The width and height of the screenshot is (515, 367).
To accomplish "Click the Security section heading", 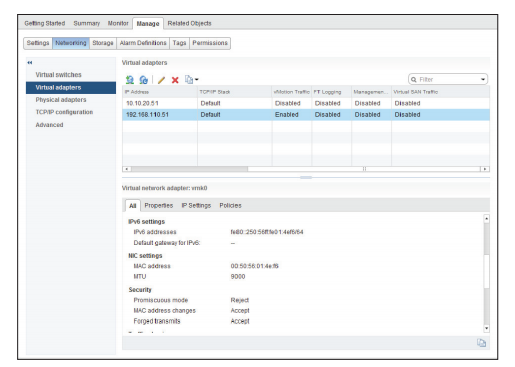I will point(140,290).
